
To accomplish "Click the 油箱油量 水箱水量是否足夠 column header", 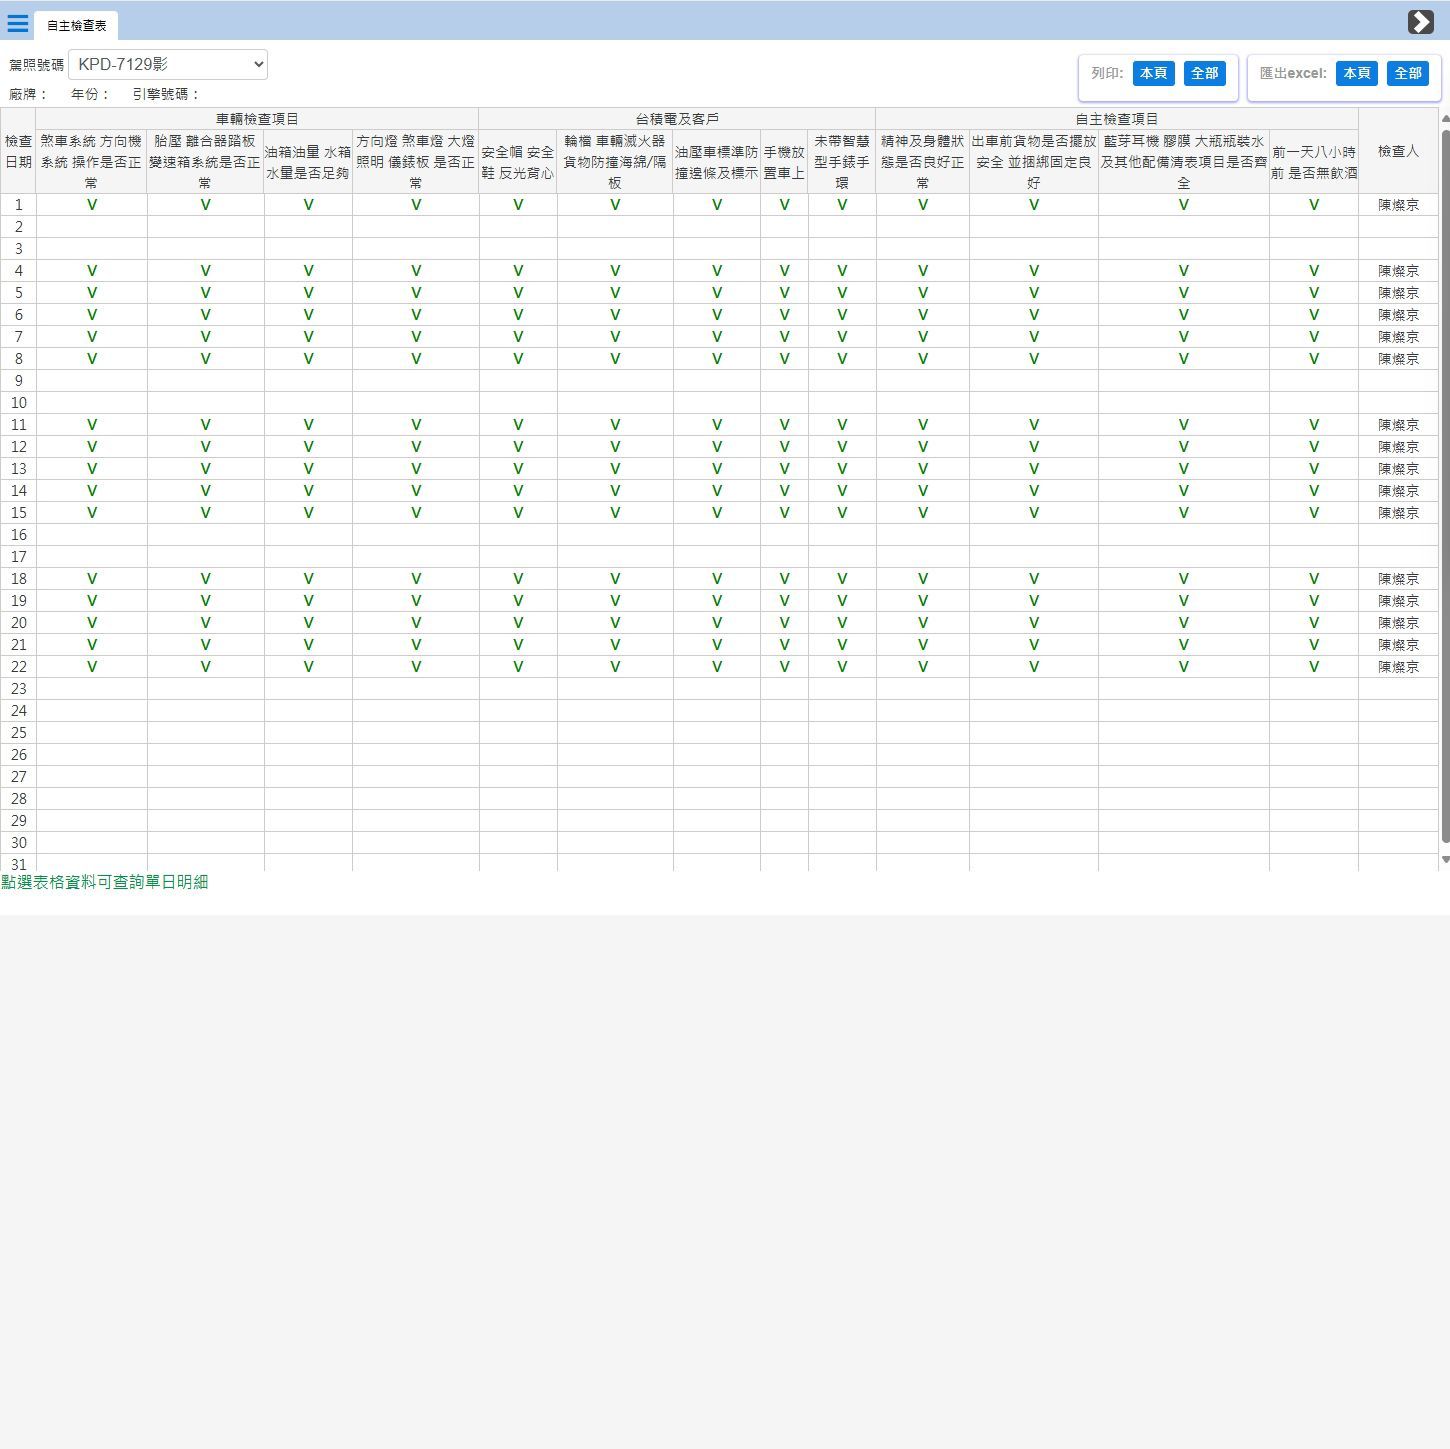I will pyautogui.click(x=308, y=162).
